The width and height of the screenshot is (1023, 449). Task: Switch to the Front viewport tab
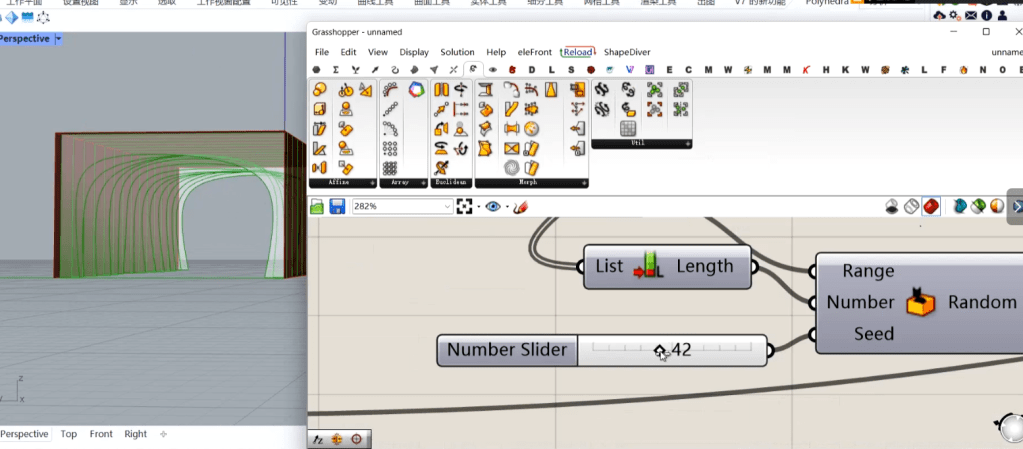101,434
